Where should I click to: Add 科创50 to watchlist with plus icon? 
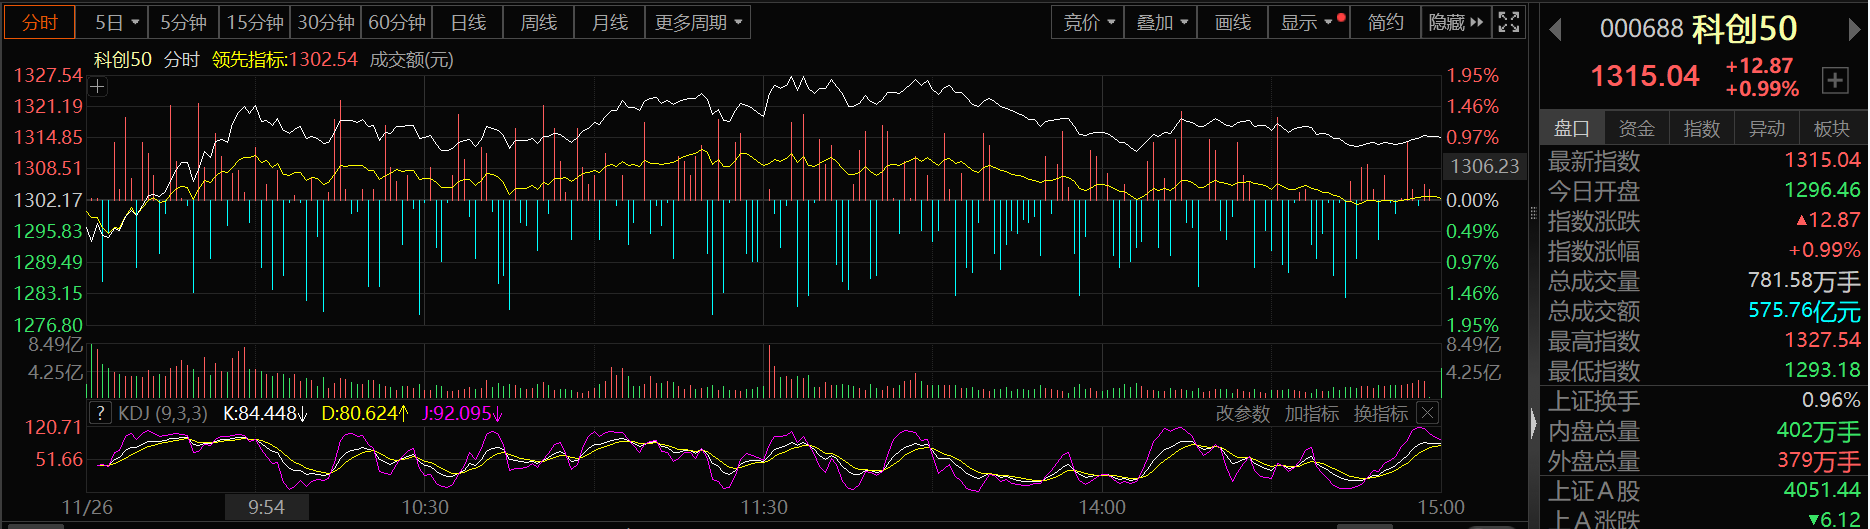(x=1835, y=80)
